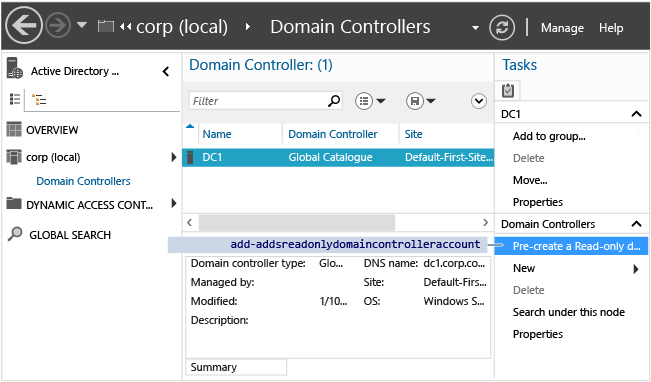This screenshot has width=651, height=382.
Task: Open the Summary tab
Action: pyautogui.click(x=236, y=367)
